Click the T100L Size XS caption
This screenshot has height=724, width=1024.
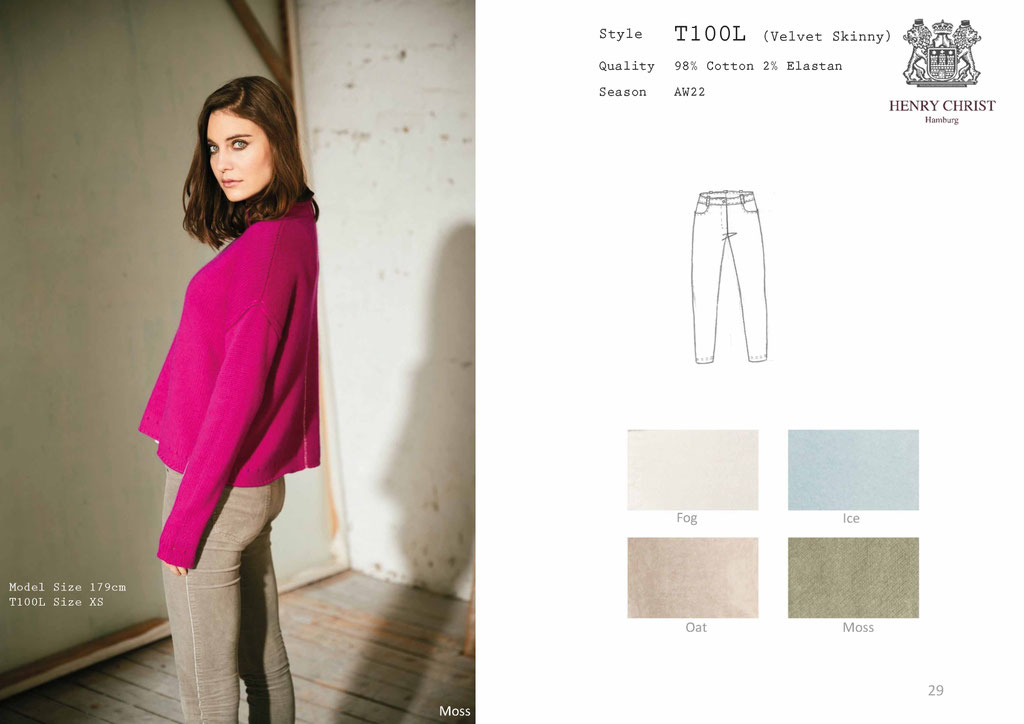[56, 602]
